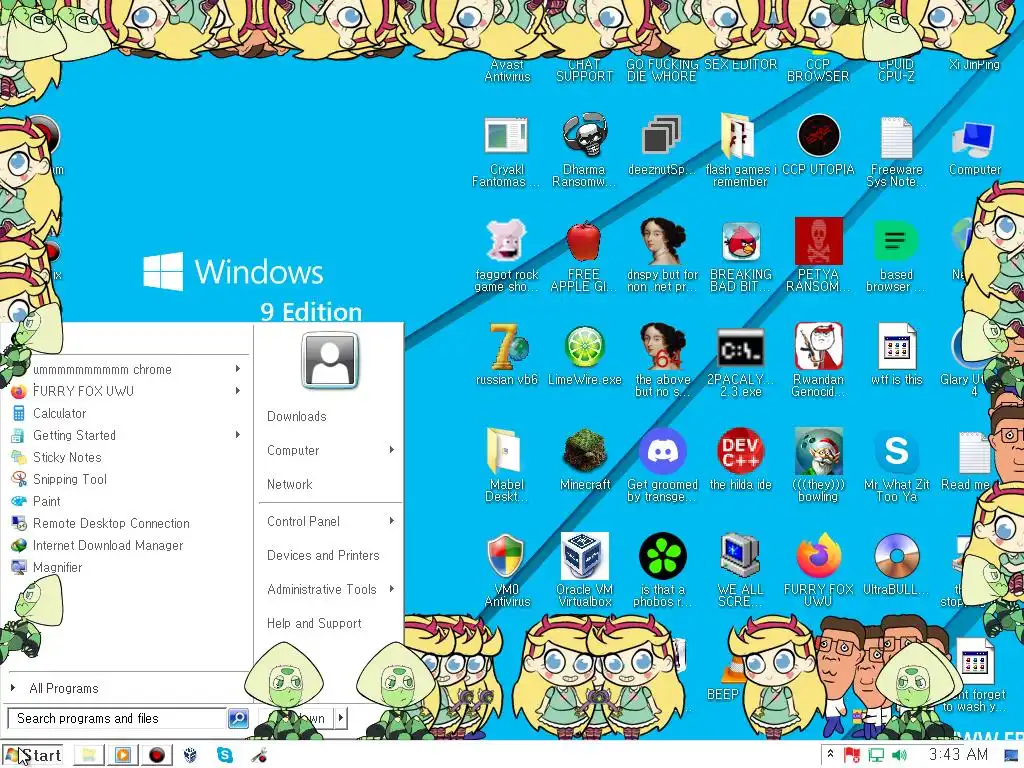Image resolution: width=1024 pixels, height=768 pixels.
Task: Click the 3:43 AM taskbar clock
Action: click(x=958, y=754)
